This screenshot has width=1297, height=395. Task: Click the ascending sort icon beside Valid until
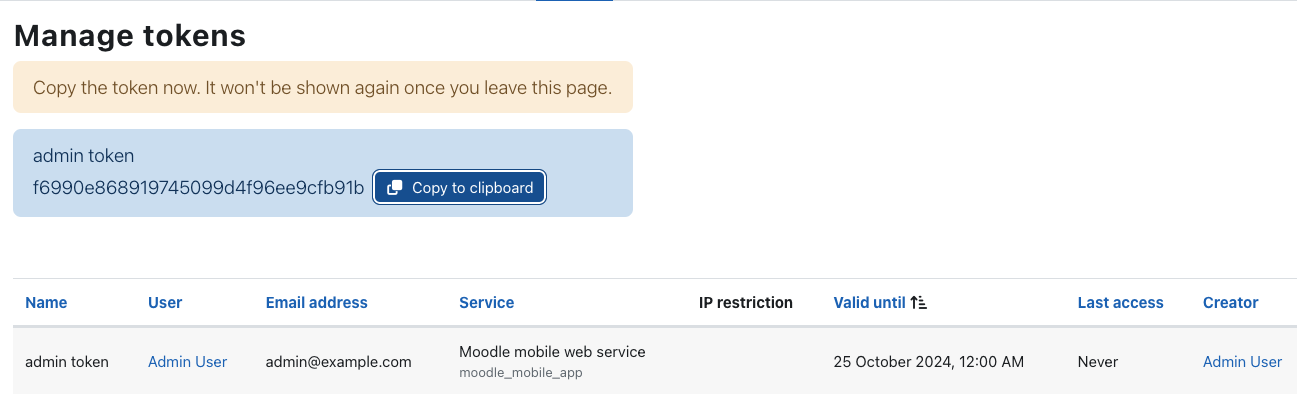(919, 302)
